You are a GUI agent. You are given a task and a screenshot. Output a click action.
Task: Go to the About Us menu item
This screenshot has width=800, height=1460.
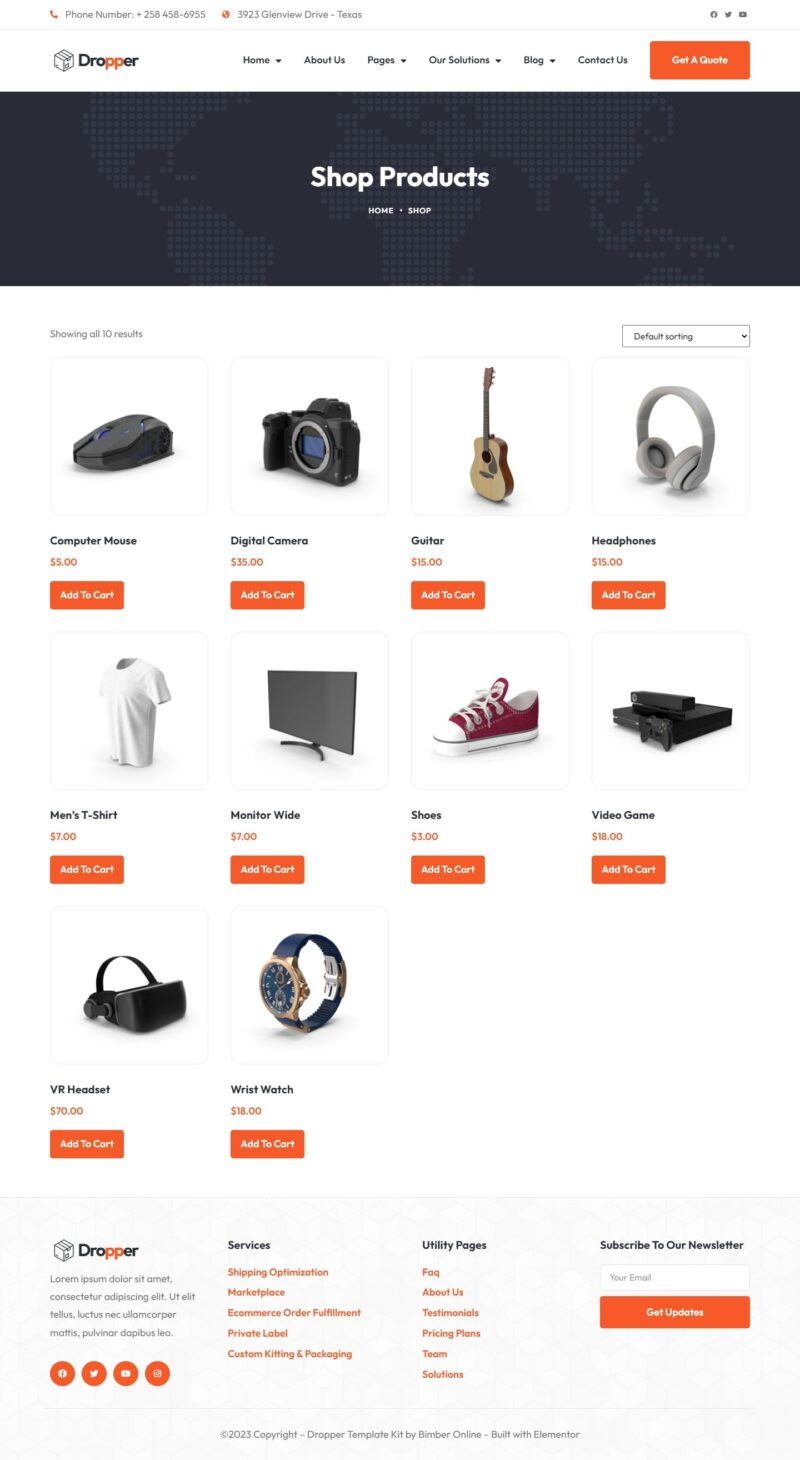point(324,60)
